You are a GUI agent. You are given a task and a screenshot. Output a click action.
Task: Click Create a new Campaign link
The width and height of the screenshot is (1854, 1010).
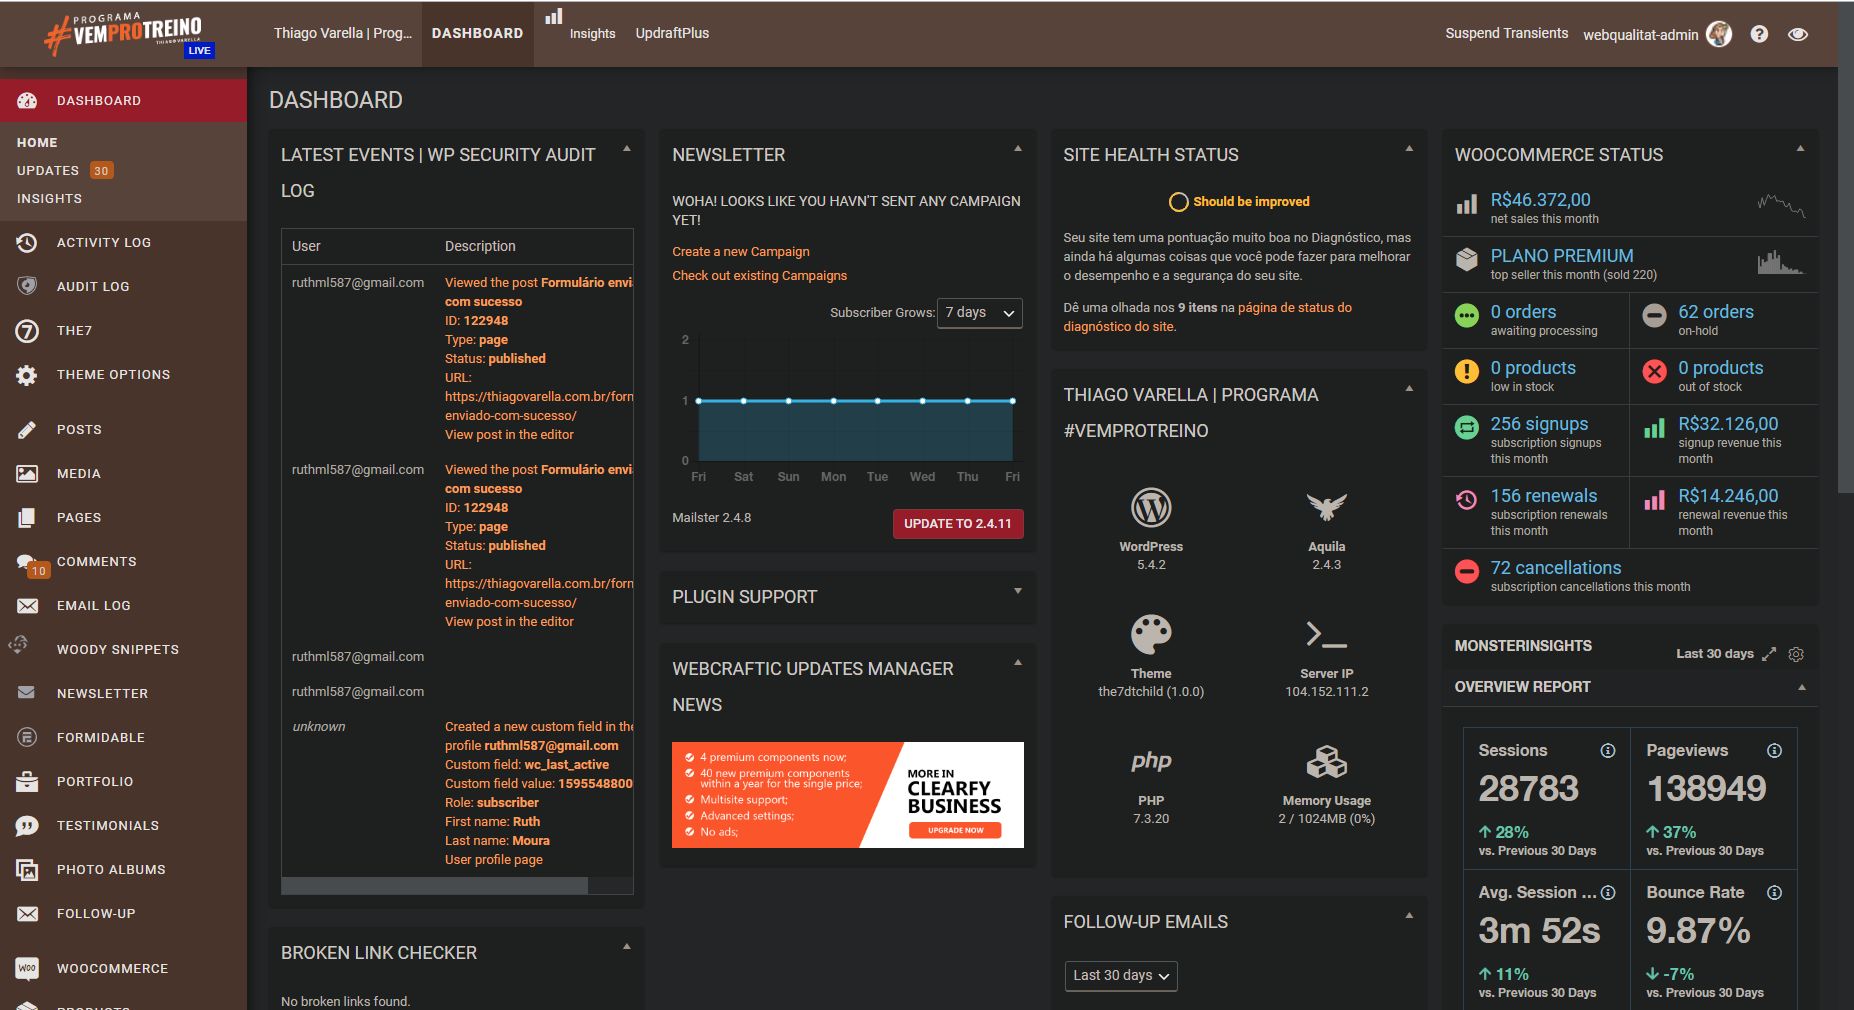click(x=741, y=252)
